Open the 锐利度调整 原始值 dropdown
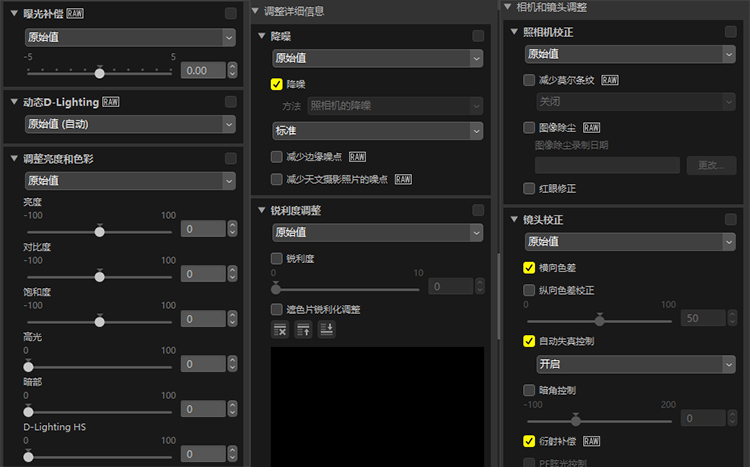 (378, 233)
